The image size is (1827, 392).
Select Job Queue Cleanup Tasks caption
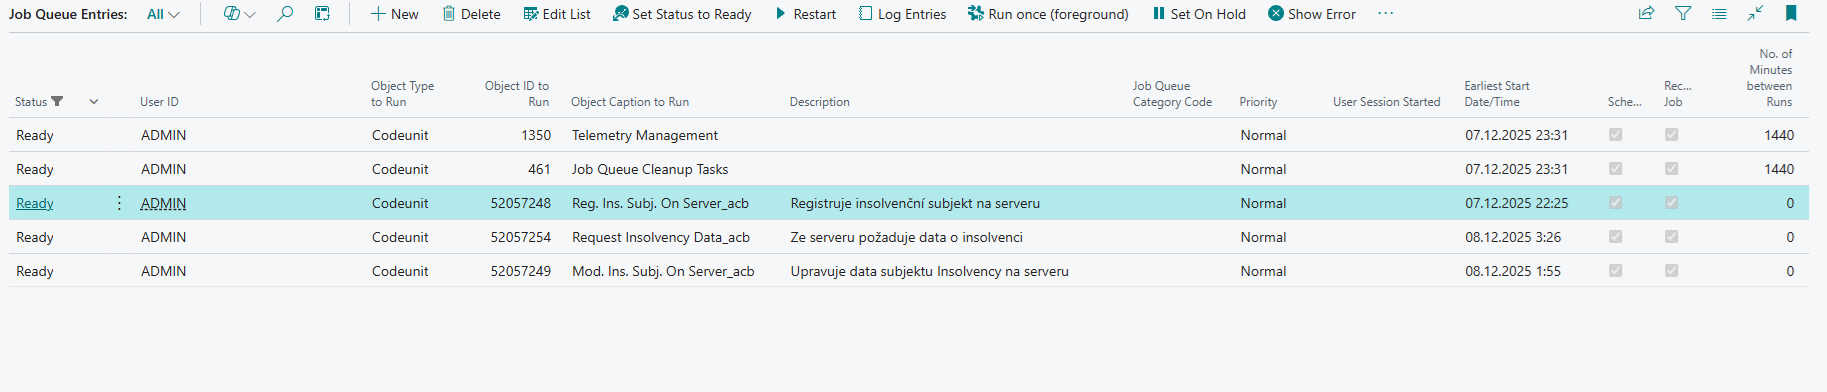click(650, 169)
